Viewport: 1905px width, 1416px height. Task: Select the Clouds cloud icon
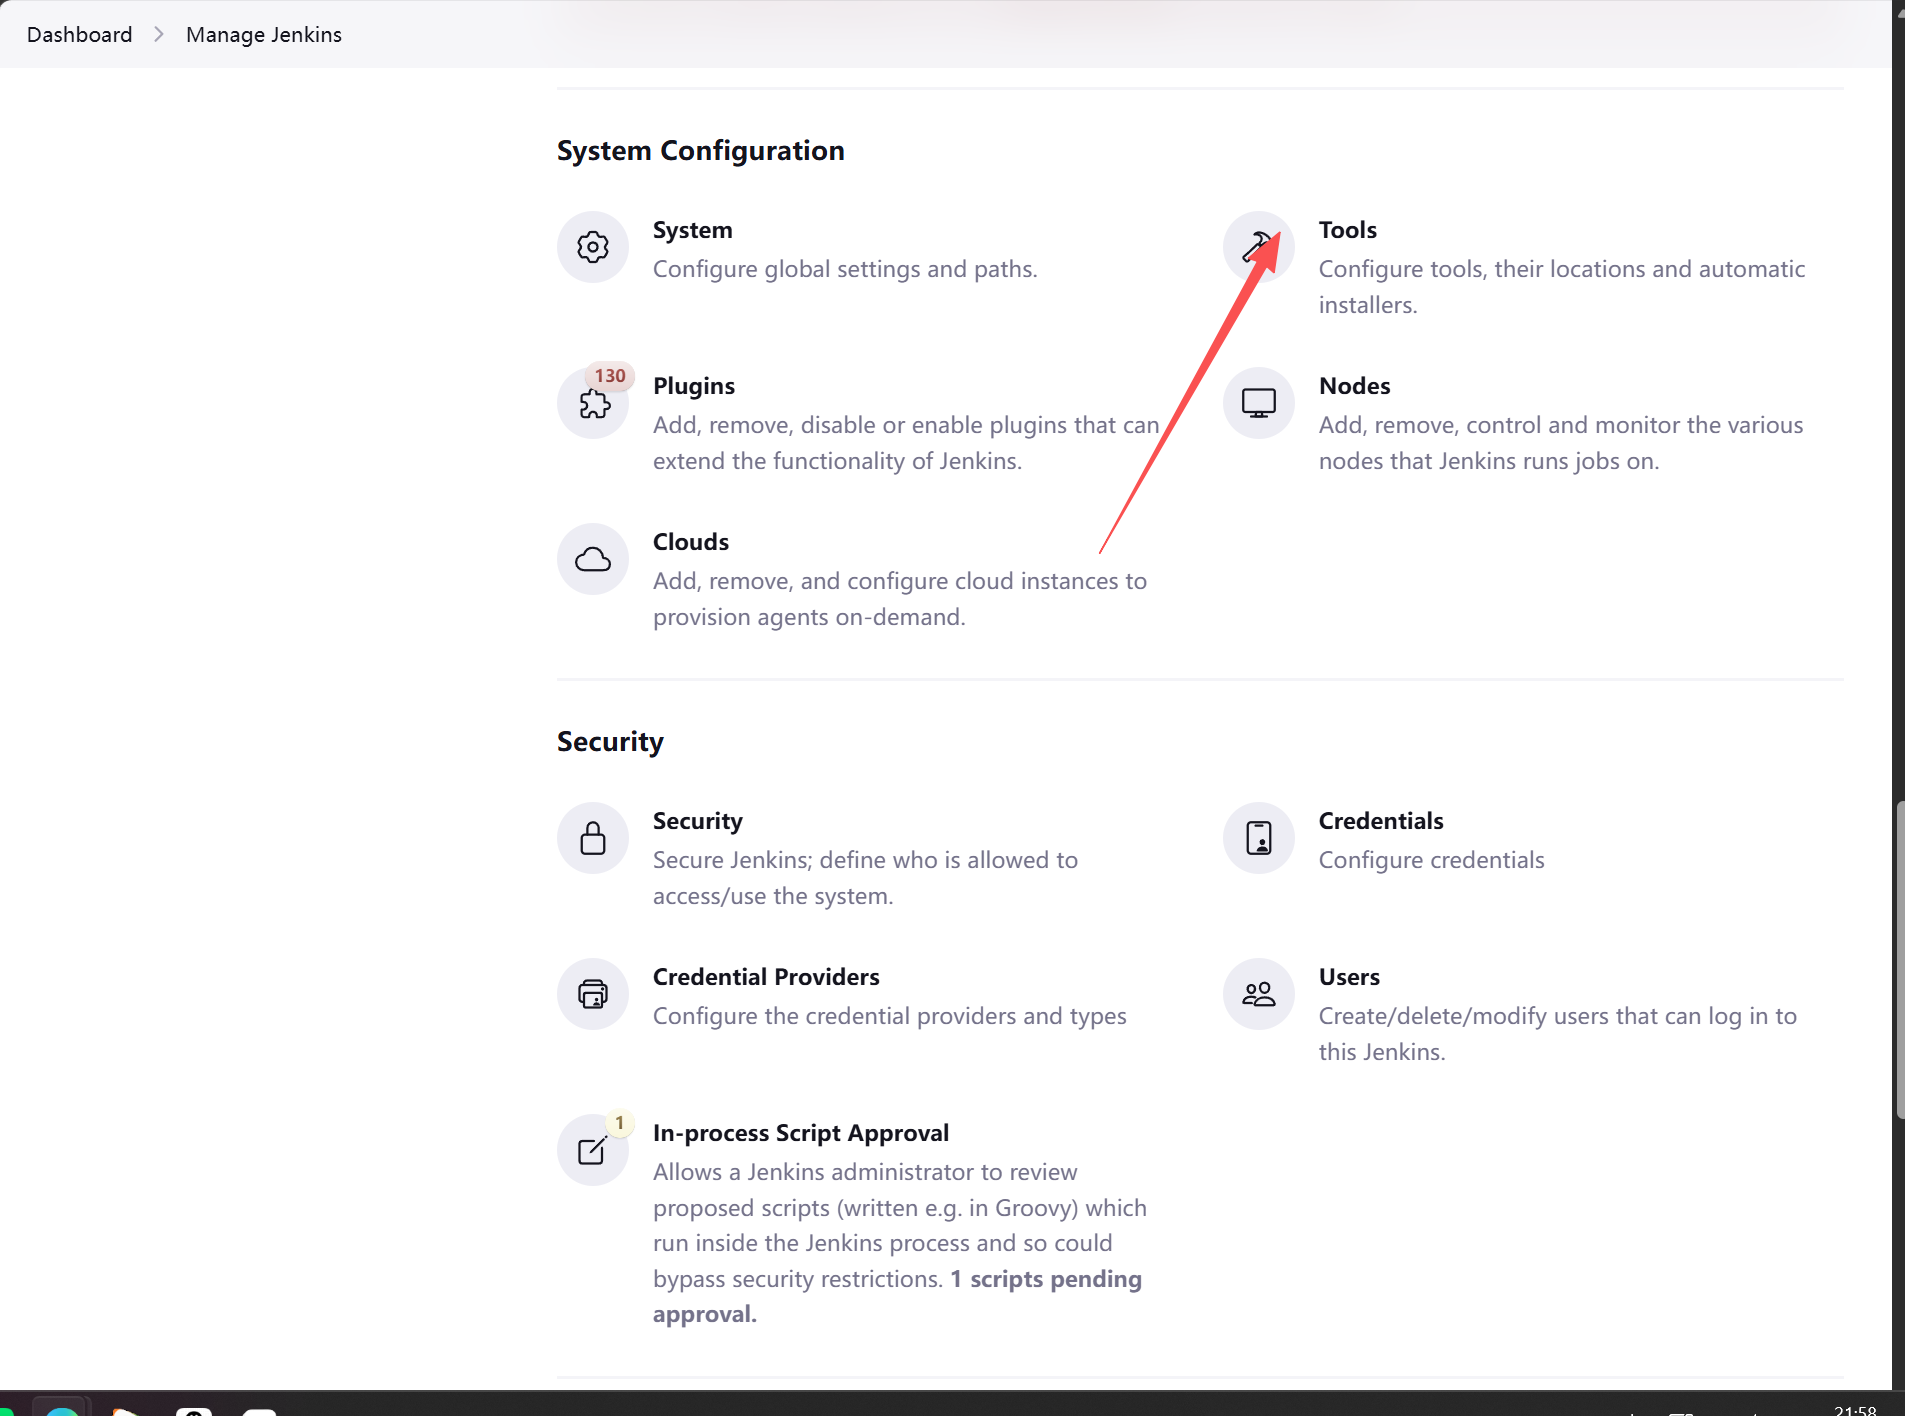pyautogui.click(x=593, y=559)
